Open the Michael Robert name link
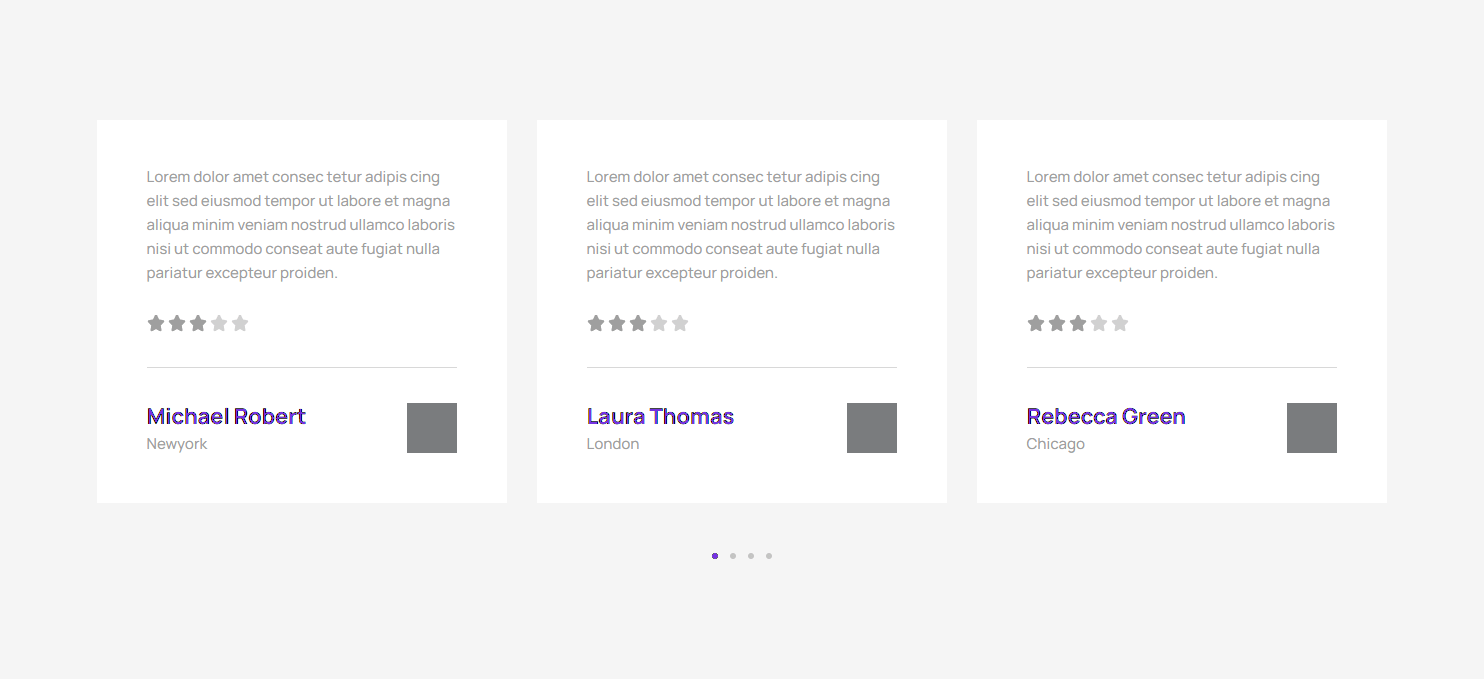Screen dimensions: 1484x679 (x=226, y=416)
